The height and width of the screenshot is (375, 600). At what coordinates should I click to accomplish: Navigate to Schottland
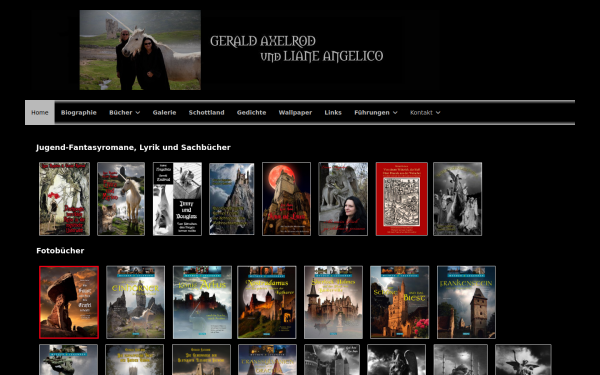pos(206,112)
